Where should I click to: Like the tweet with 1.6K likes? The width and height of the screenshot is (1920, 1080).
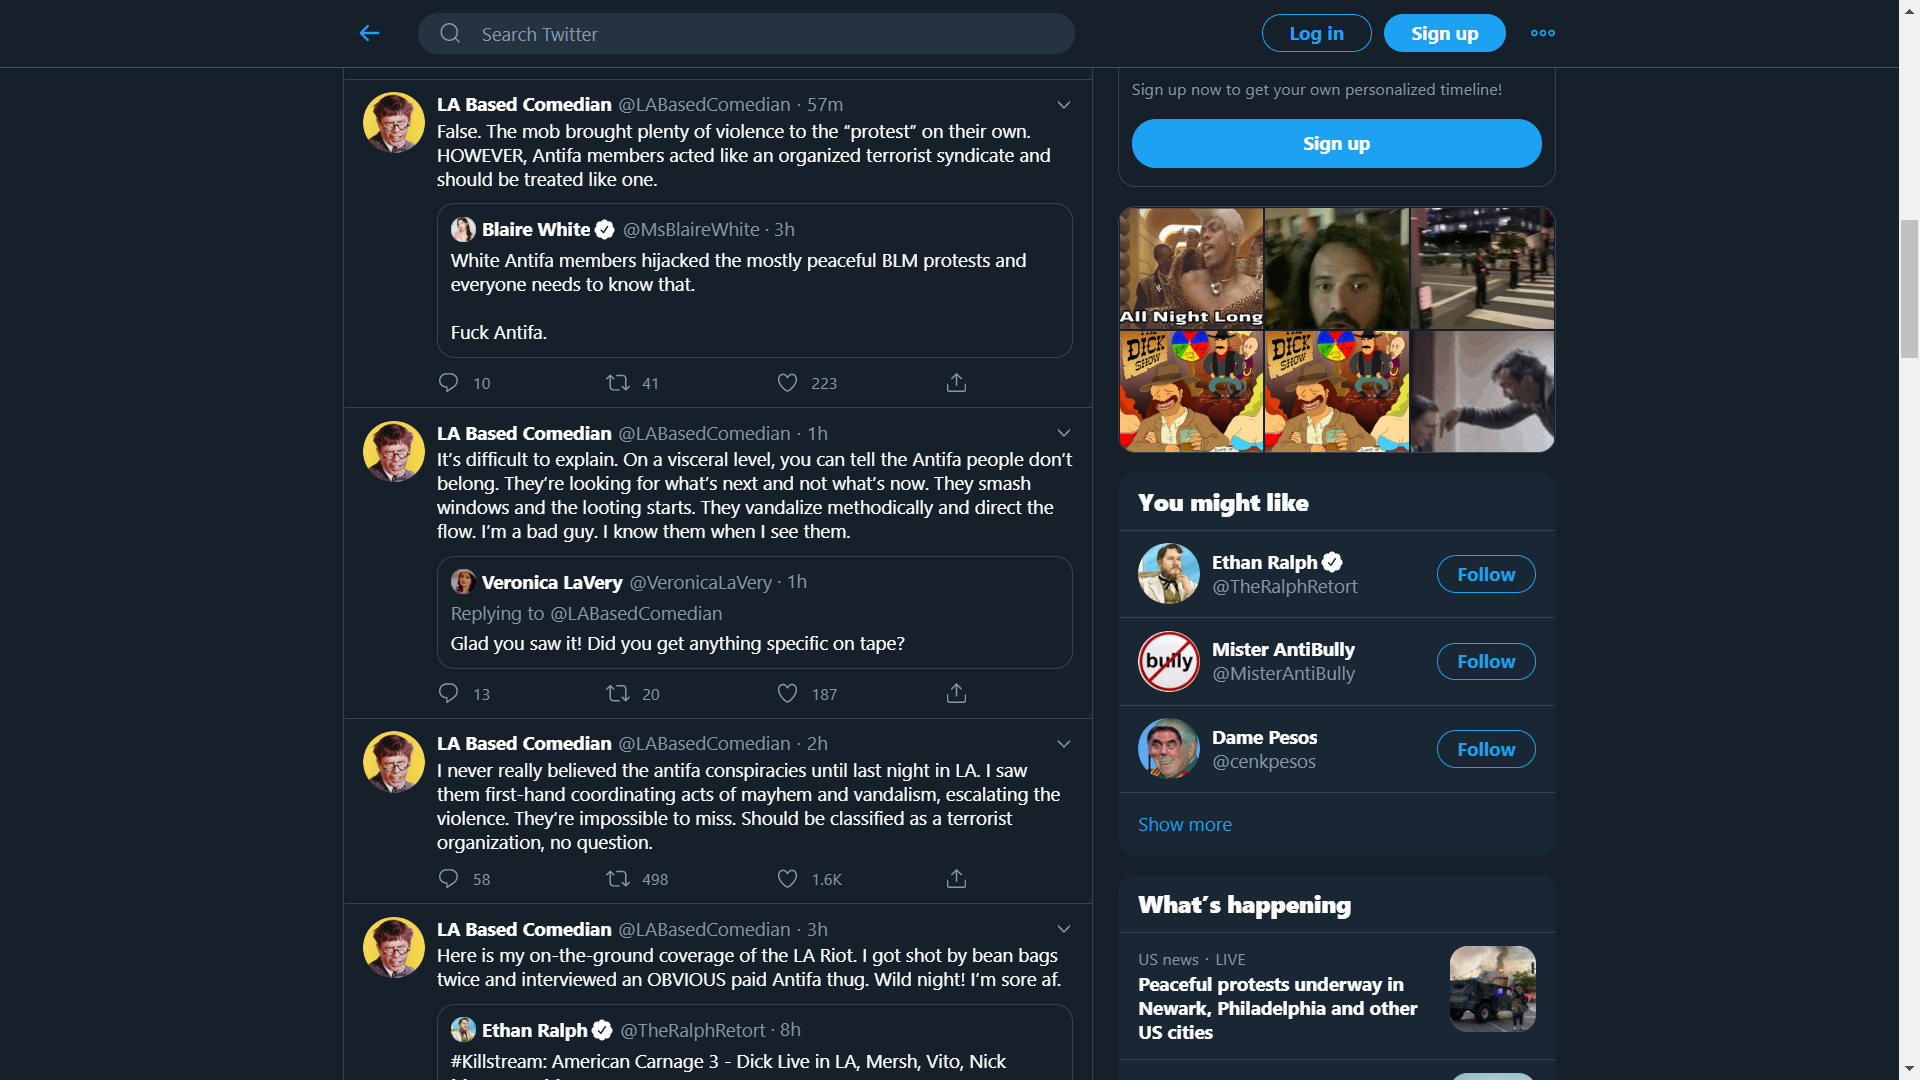(x=788, y=879)
